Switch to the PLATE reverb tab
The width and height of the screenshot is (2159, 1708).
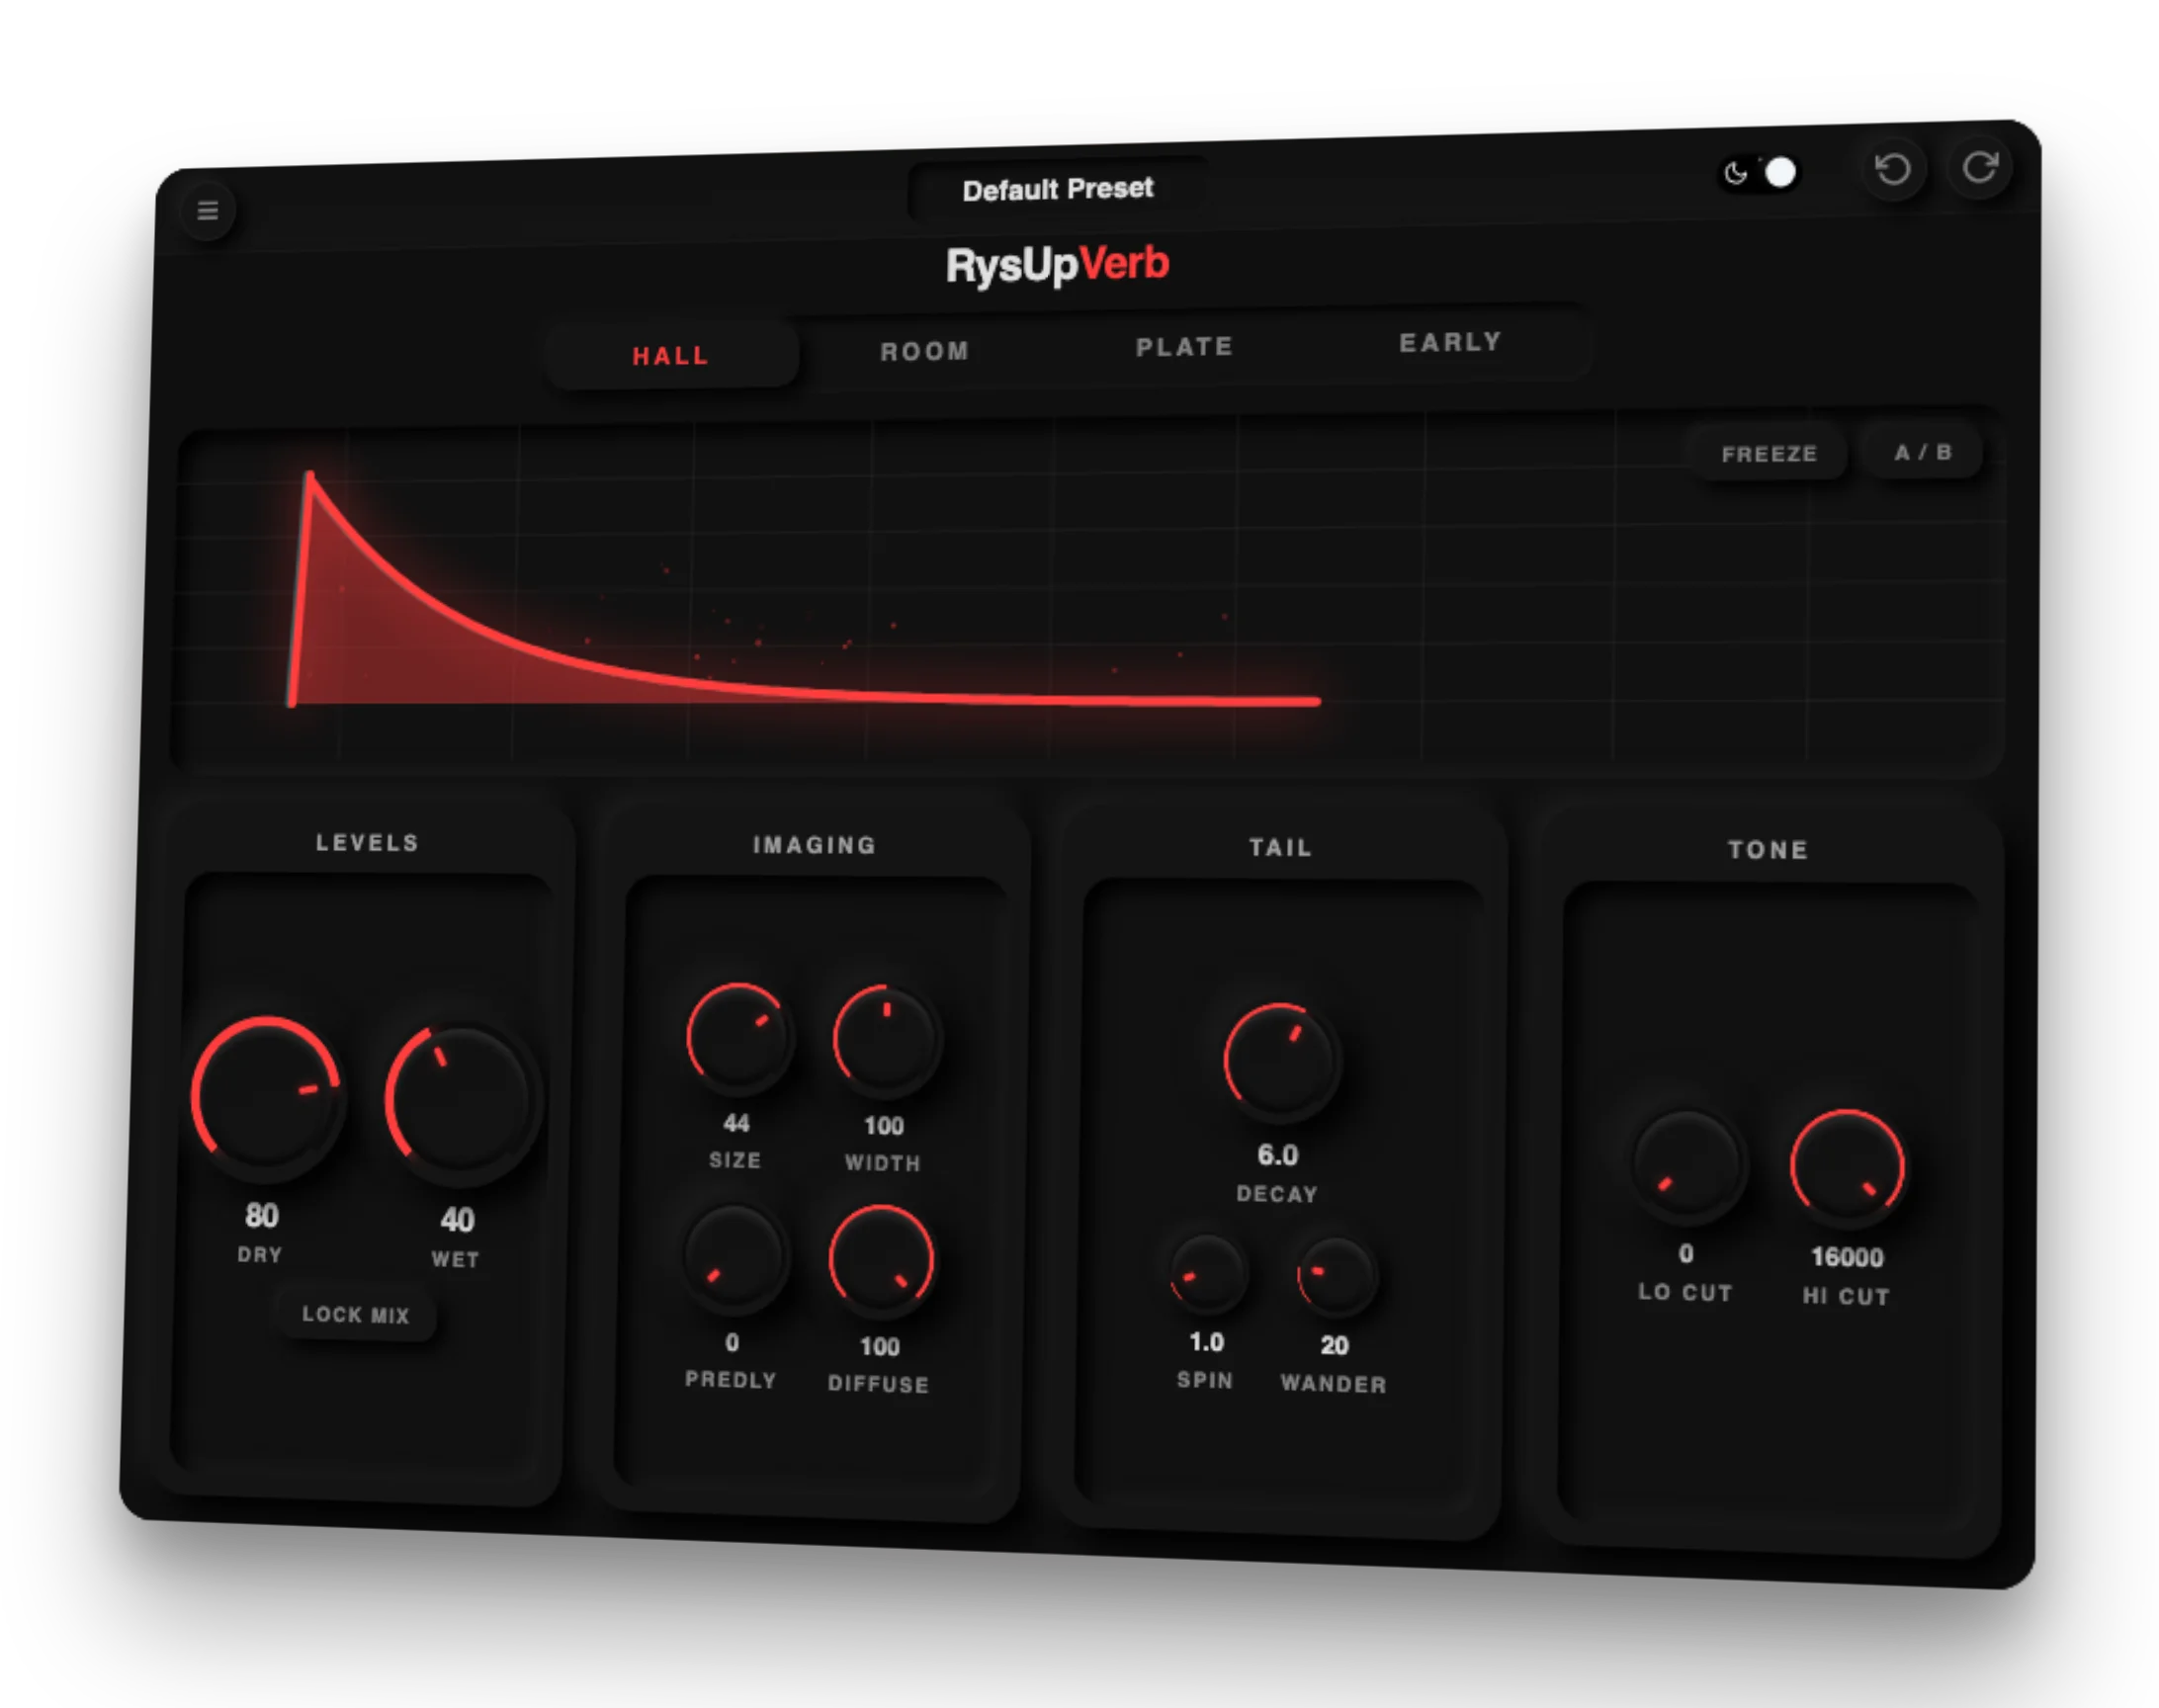(x=1184, y=347)
